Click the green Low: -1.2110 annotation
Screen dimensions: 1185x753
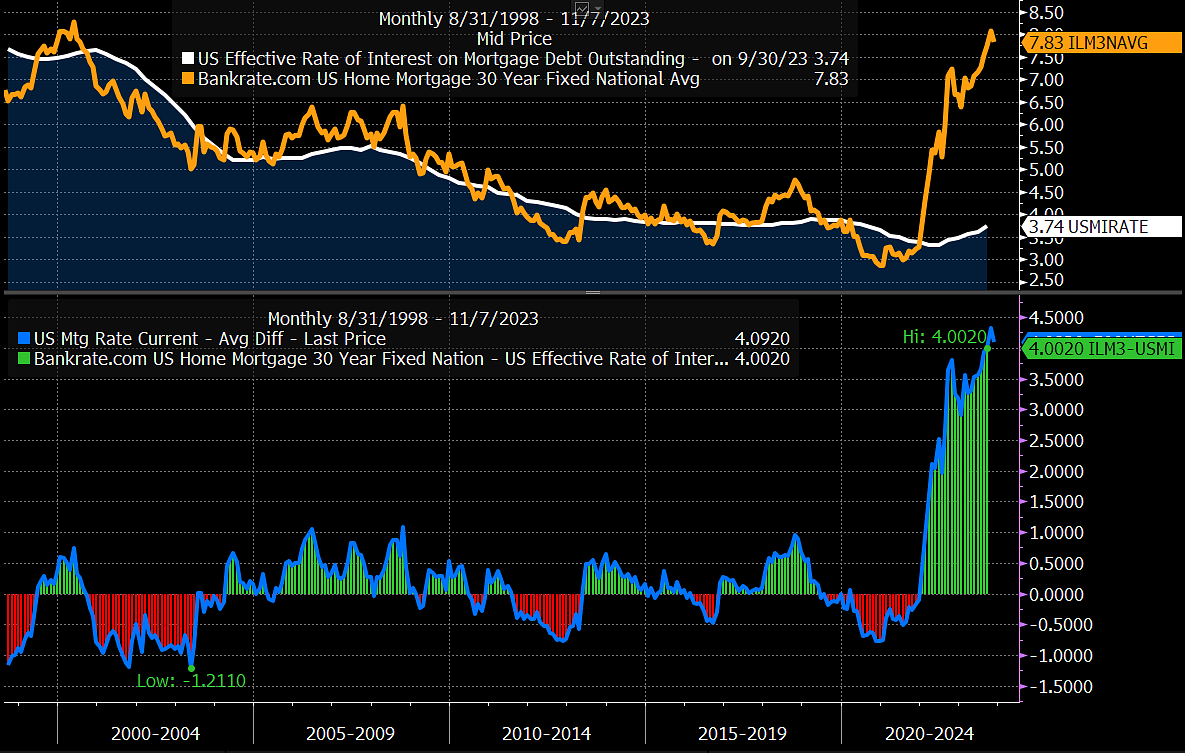click(x=191, y=681)
